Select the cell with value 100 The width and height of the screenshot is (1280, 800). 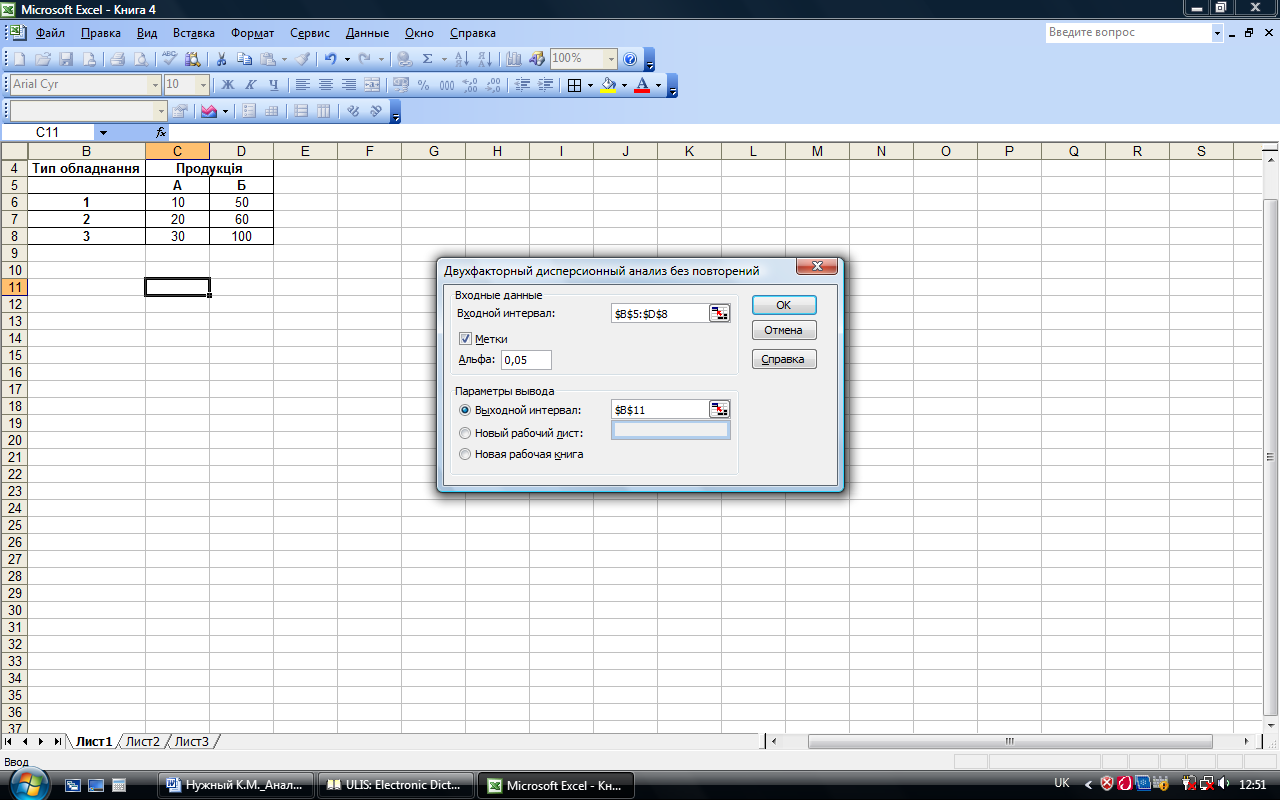(241, 236)
